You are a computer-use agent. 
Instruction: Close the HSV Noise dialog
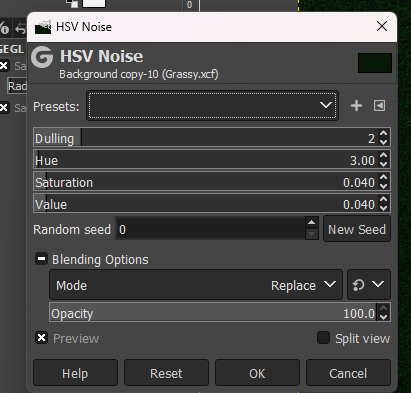[x=382, y=26]
